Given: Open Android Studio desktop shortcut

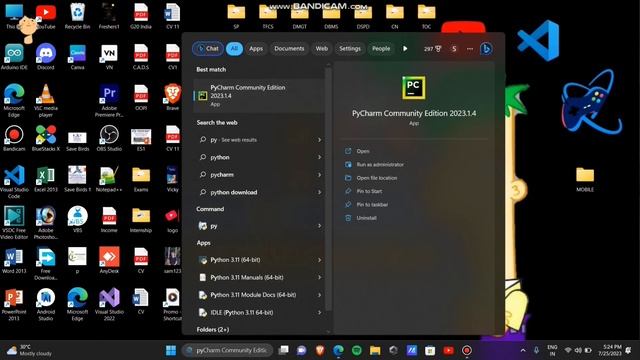Looking at the screenshot, I should pos(46,304).
